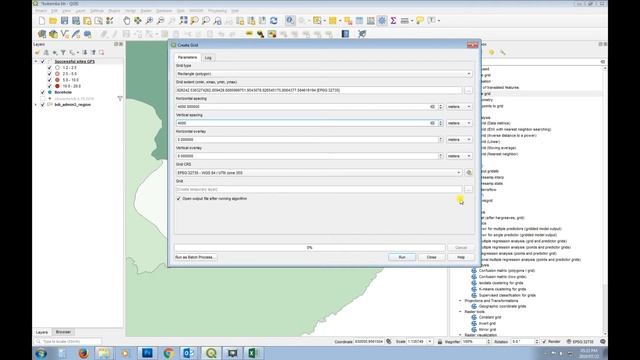The height and width of the screenshot is (360, 640).
Task: Click the Grid output browse (...) button
Action: pyautogui.click(x=468, y=189)
